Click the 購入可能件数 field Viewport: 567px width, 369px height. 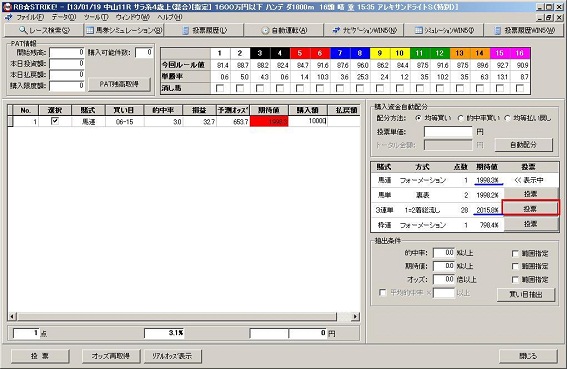point(144,52)
